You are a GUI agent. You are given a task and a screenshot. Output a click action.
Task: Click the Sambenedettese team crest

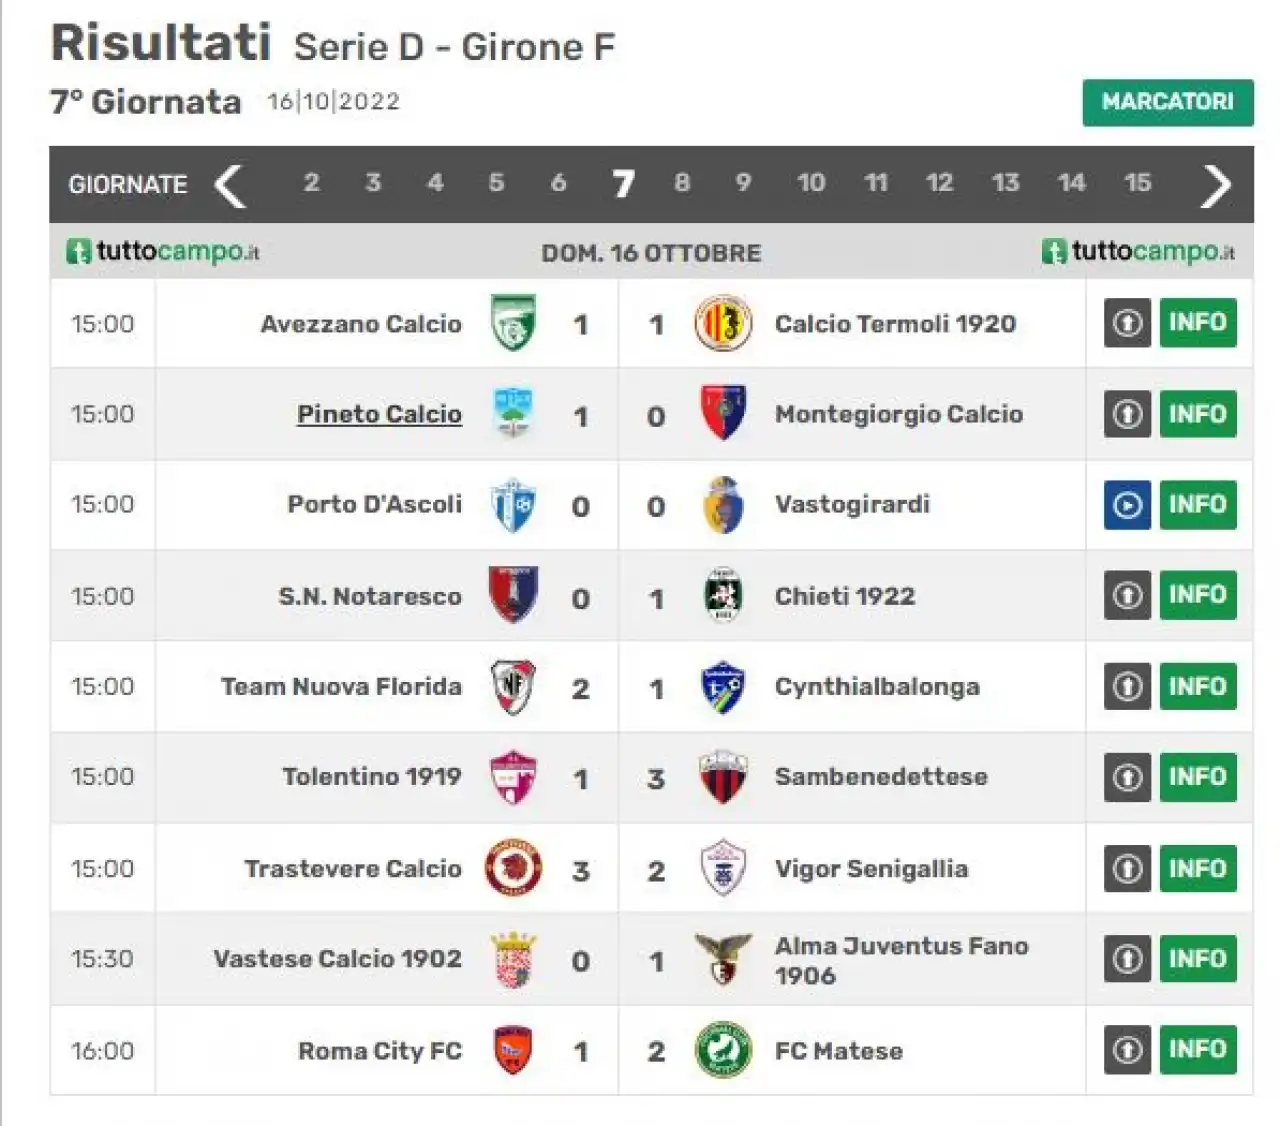722,777
